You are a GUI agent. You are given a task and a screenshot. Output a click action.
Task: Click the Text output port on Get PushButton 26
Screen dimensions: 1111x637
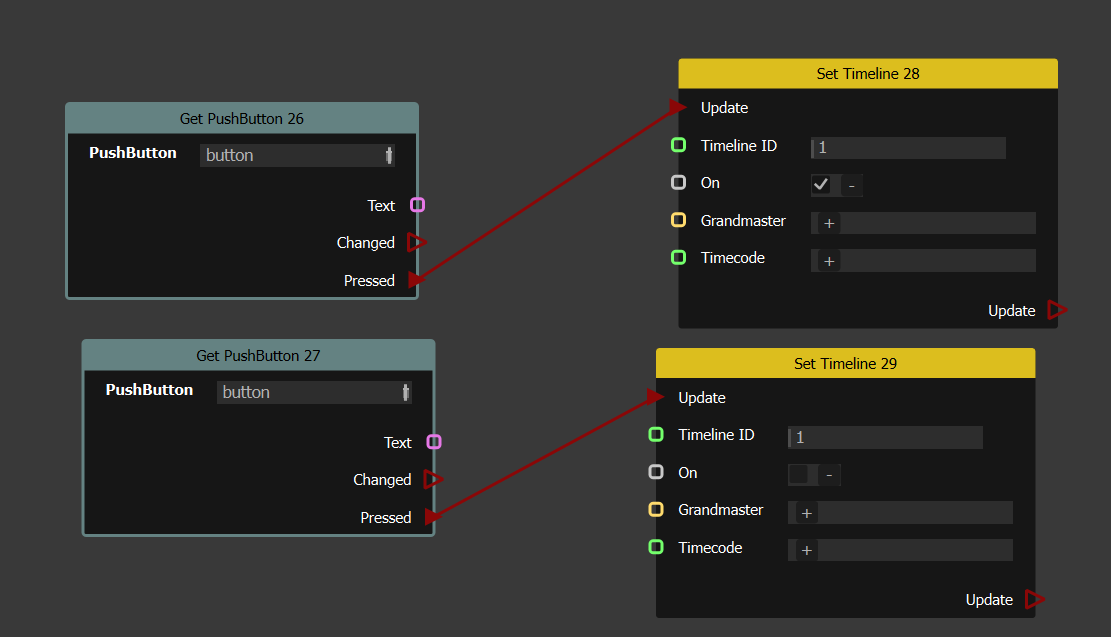point(418,205)
